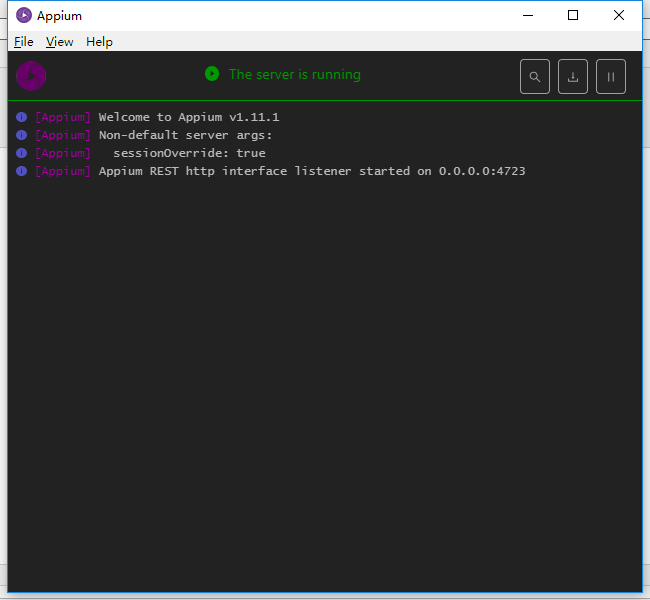Select 'sessionOverride: true' log line
This screenshot has width=650, height=600.
point(189,153)
